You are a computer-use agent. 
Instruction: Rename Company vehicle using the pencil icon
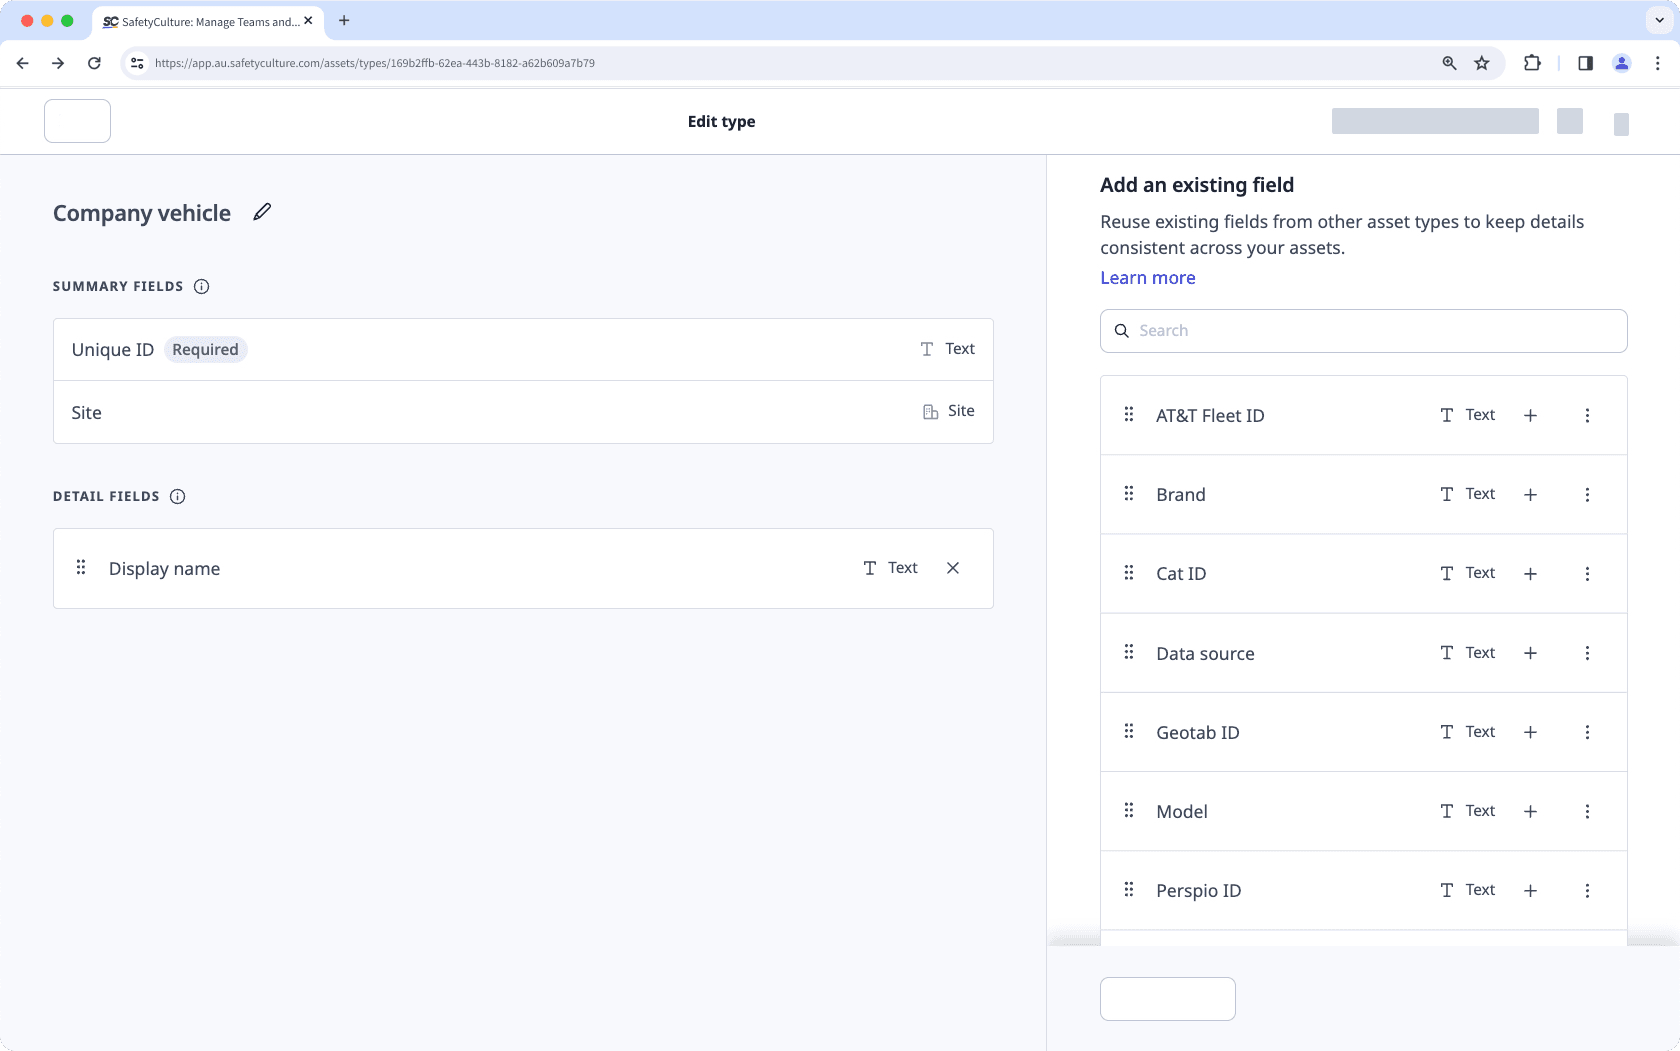coord(261,212)
